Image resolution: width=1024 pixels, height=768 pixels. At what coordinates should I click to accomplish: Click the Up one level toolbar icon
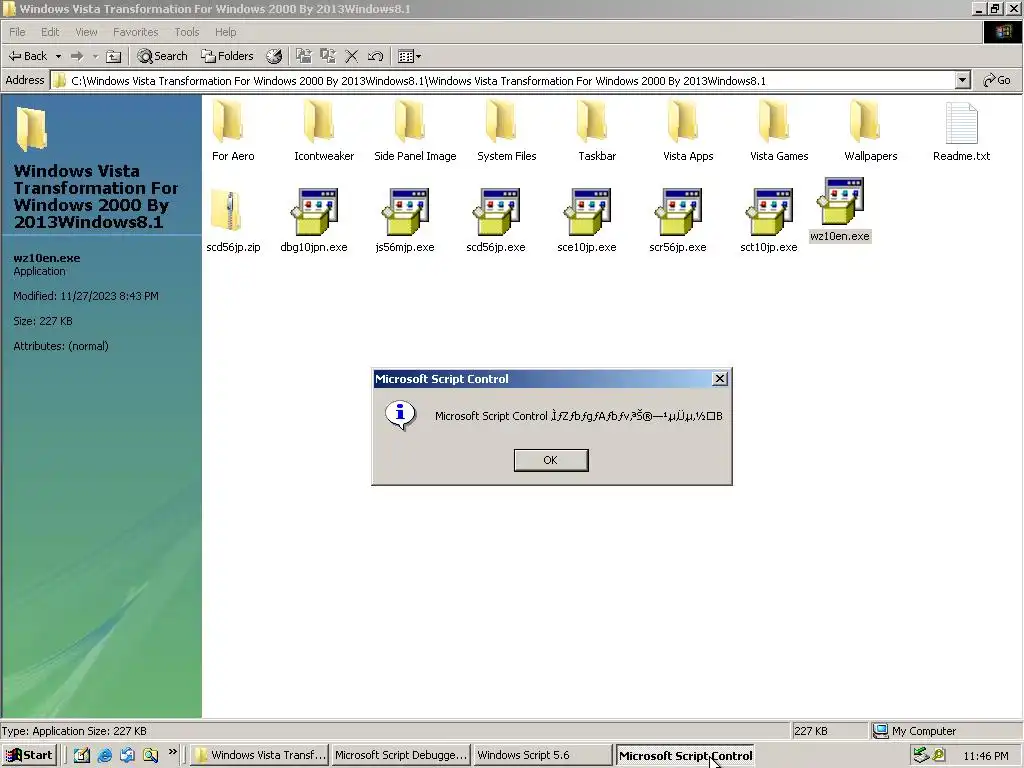pos(114,57)
